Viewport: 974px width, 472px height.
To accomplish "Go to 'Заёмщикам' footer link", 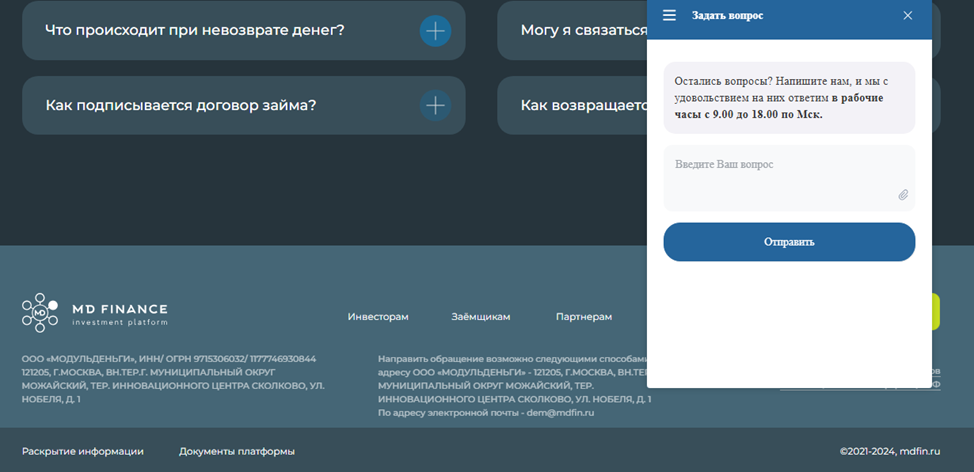I will 481,317.
